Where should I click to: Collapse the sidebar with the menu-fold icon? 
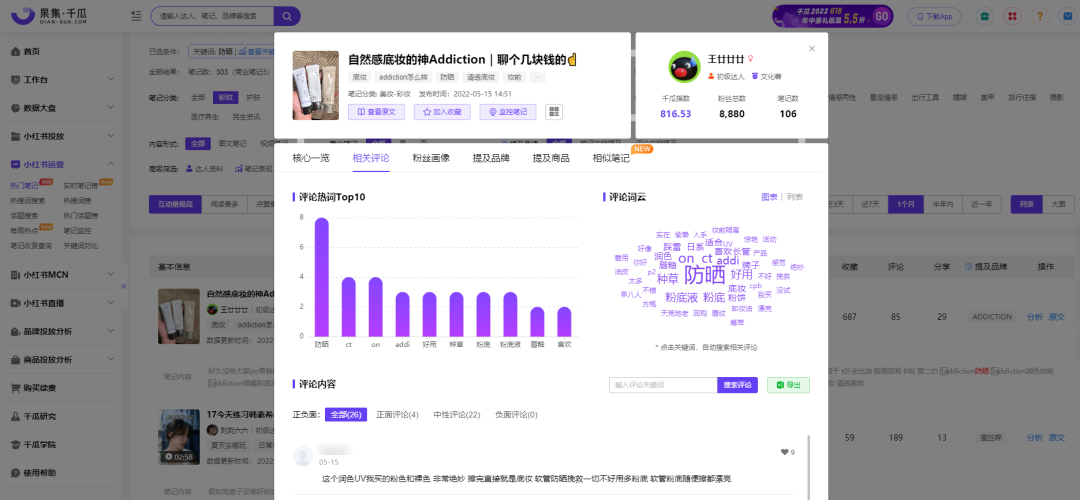136,15
